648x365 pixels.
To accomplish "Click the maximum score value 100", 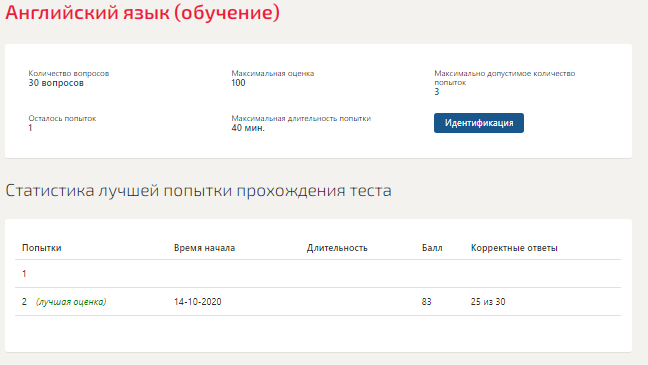I will pyautogui.click(x=238, y=83).
